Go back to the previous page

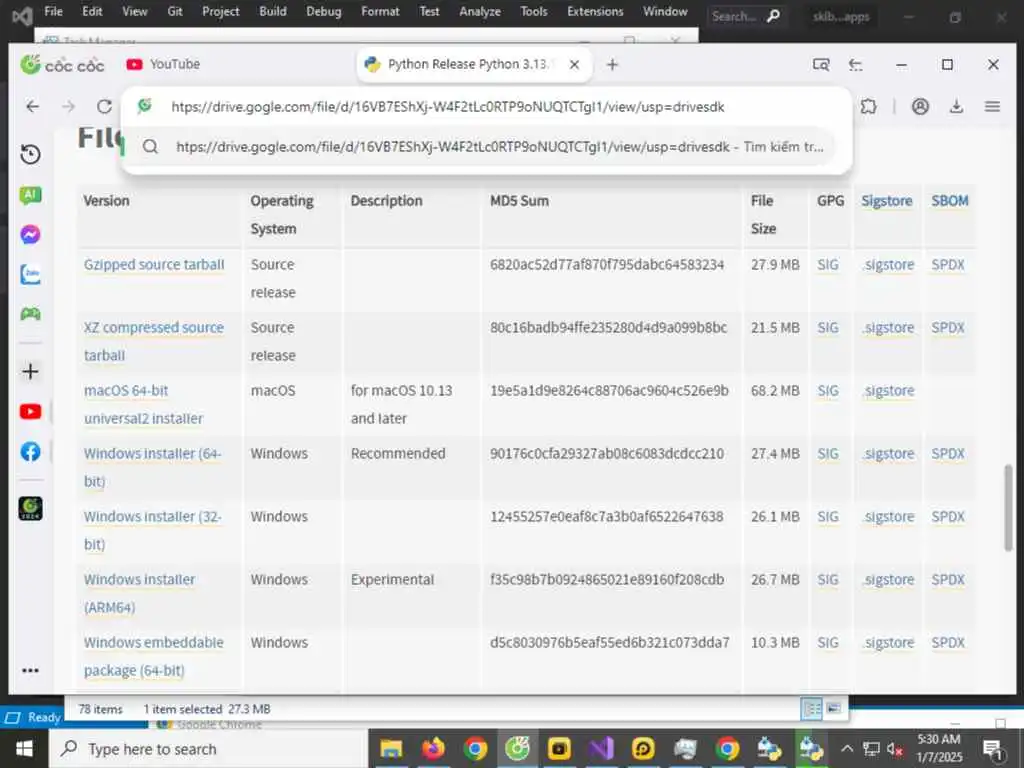tap(33, 106)
